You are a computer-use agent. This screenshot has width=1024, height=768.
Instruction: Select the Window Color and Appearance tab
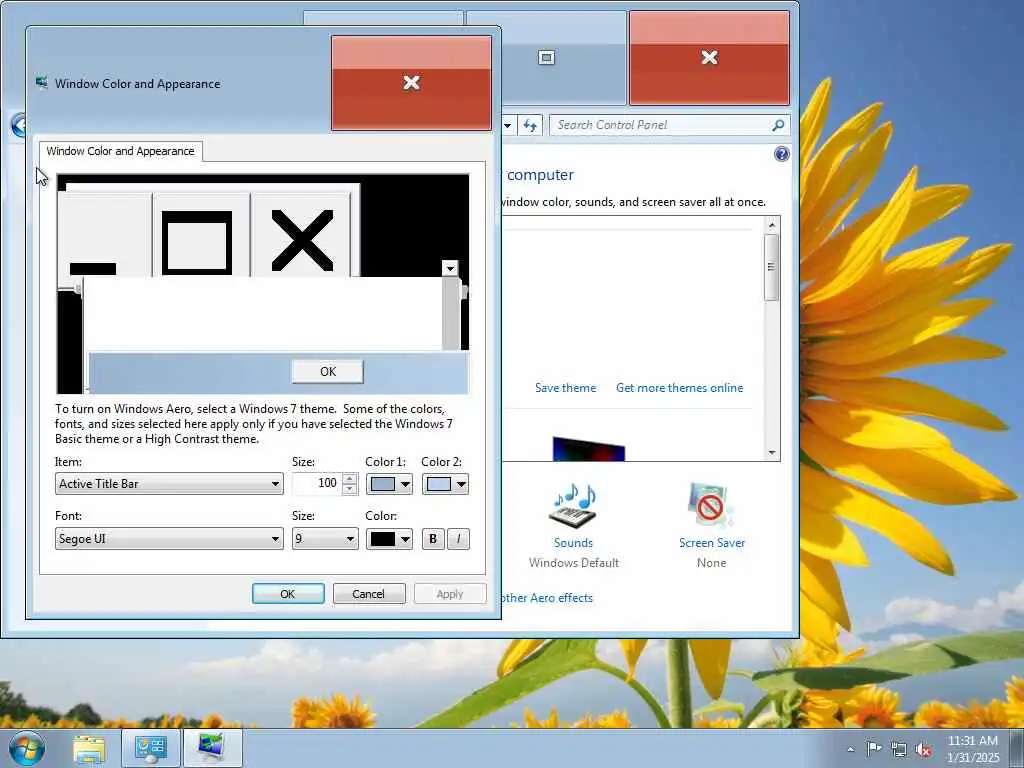121,151
